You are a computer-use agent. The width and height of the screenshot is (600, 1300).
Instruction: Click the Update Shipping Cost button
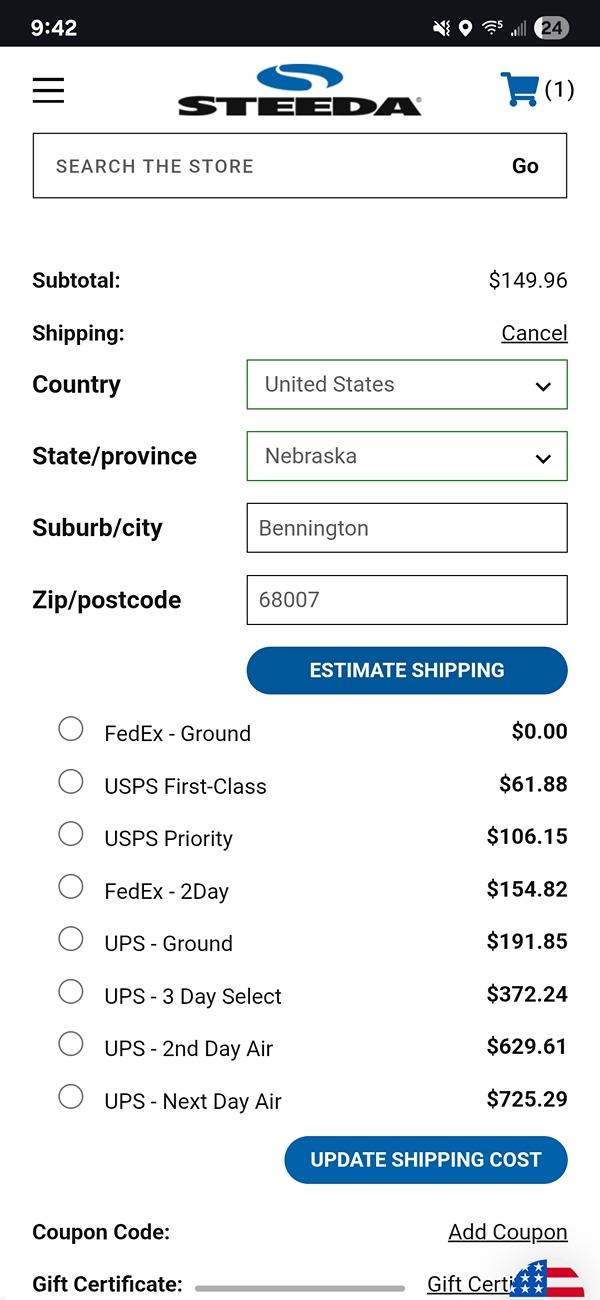tap(426, 1160)
